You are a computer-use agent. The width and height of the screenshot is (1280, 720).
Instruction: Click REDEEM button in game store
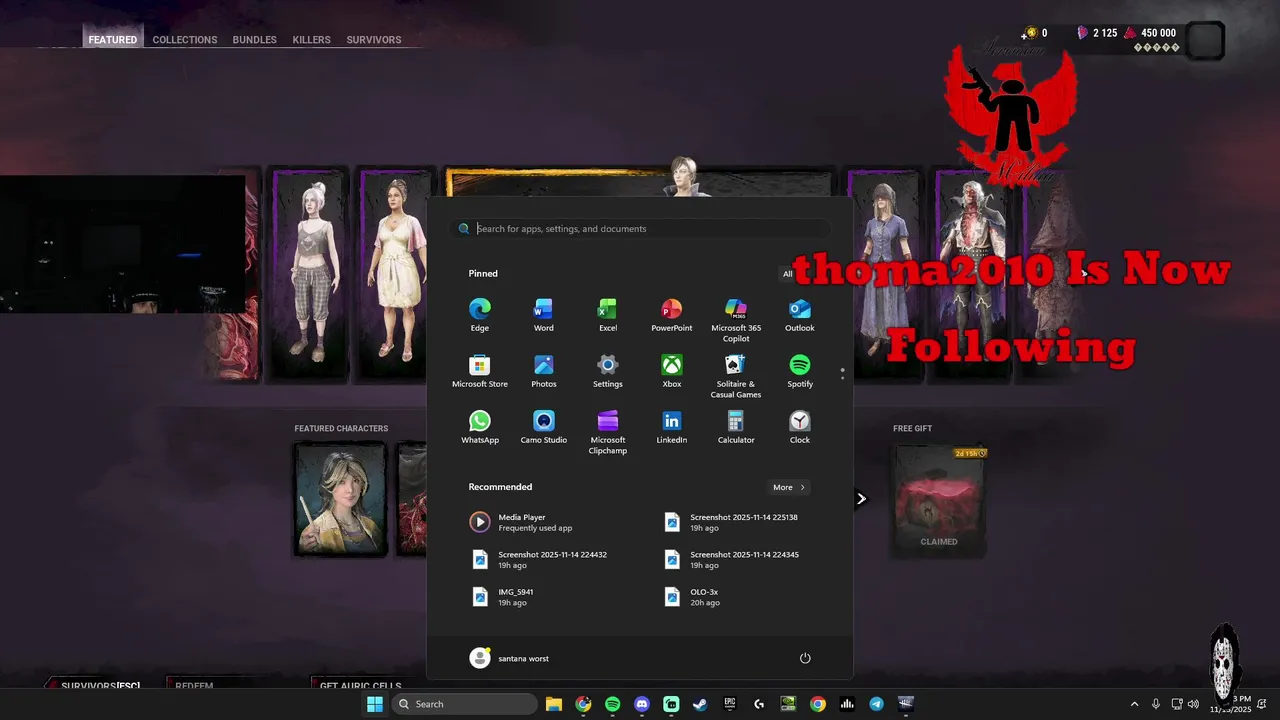point(195,686)
